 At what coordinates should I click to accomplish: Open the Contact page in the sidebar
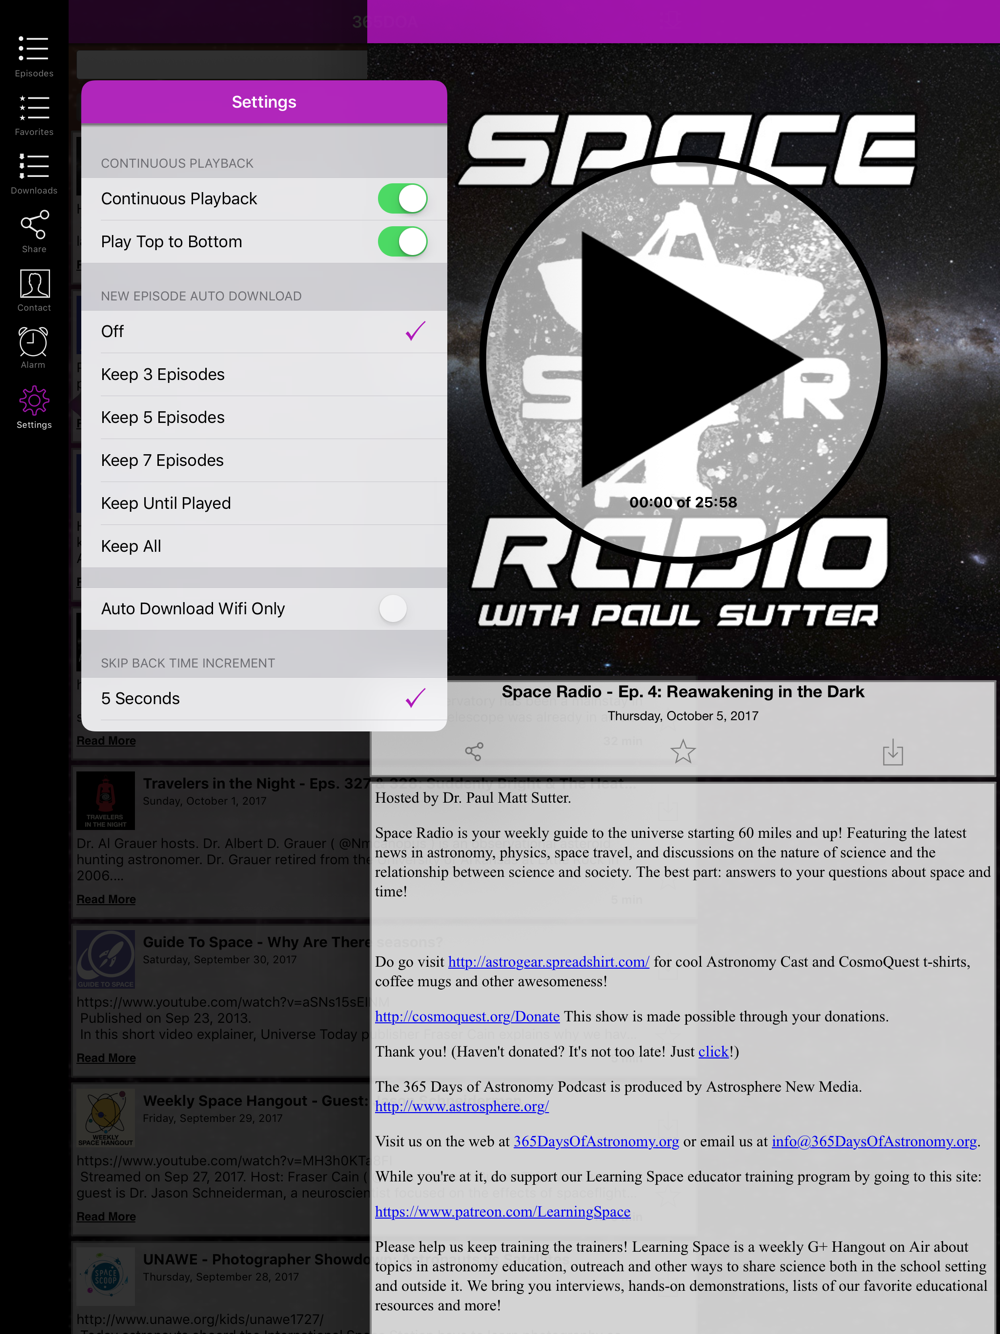[33, 290]
